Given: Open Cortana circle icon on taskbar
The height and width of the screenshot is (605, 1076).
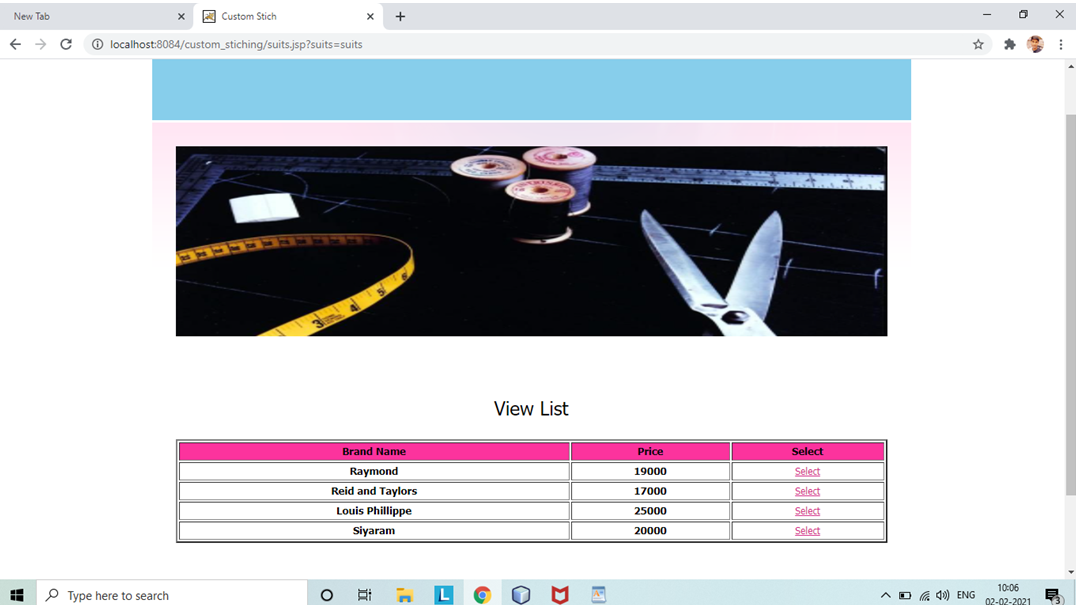Looking at the screenshot, I should click(327, 595).
